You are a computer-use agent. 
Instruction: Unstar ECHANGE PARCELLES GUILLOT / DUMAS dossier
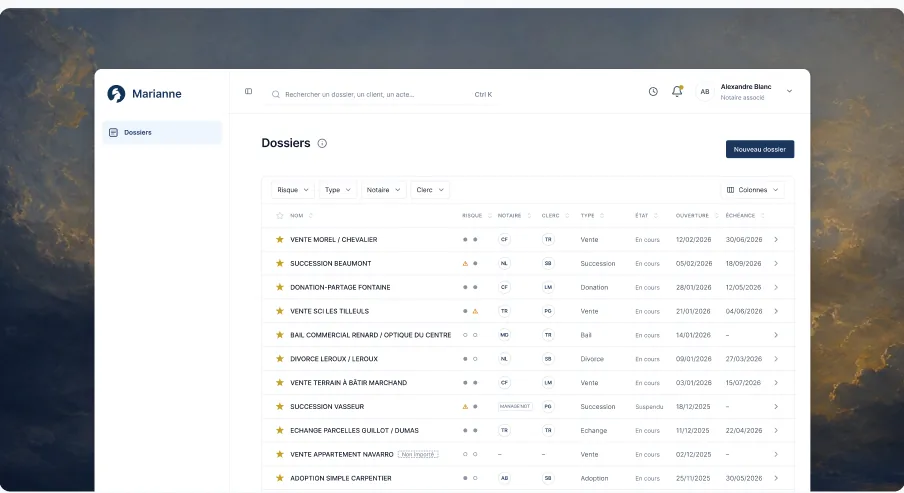280,430
